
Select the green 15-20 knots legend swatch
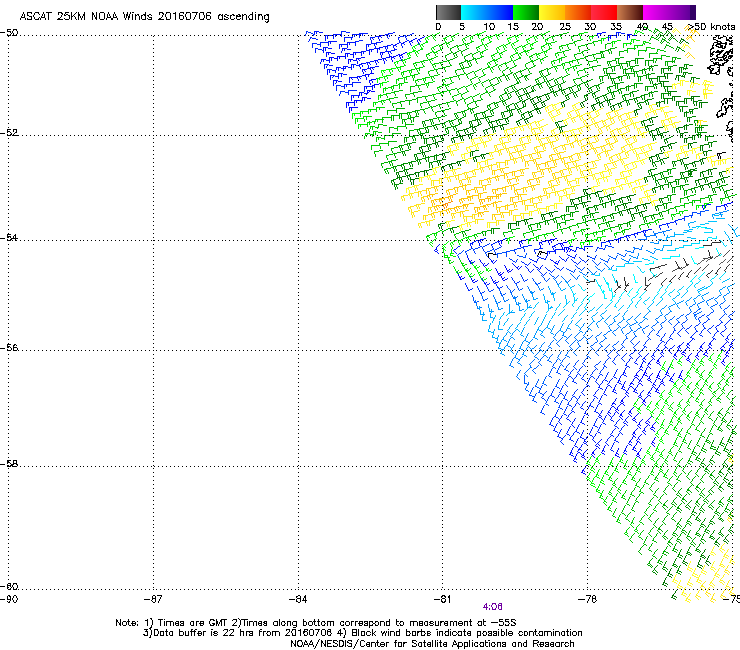coord(526,12)
